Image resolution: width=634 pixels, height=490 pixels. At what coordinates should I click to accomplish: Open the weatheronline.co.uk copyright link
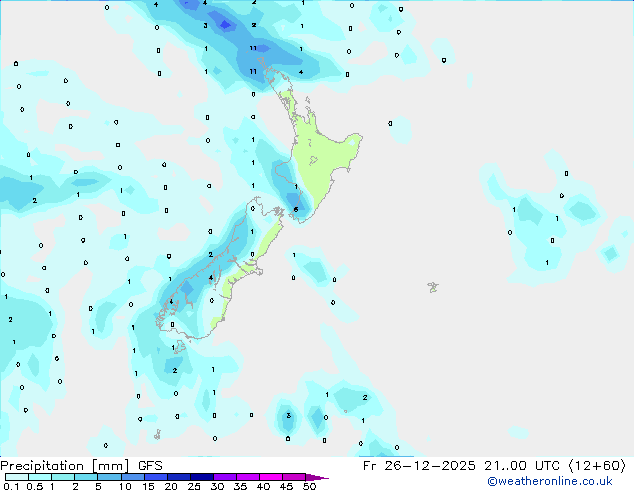(x=550, y=481)
